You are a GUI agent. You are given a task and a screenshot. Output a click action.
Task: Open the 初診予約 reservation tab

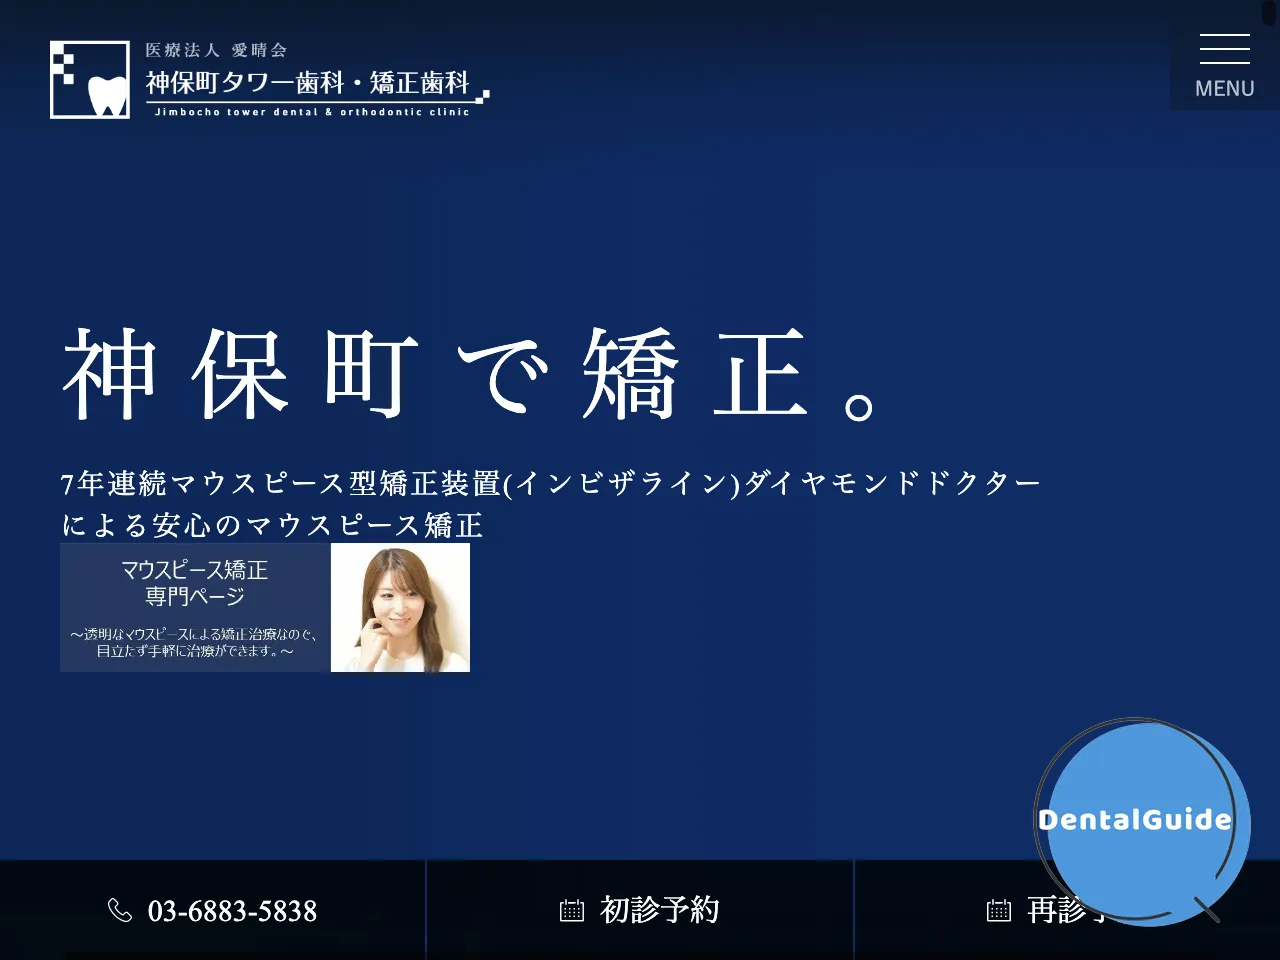(640, 911)
